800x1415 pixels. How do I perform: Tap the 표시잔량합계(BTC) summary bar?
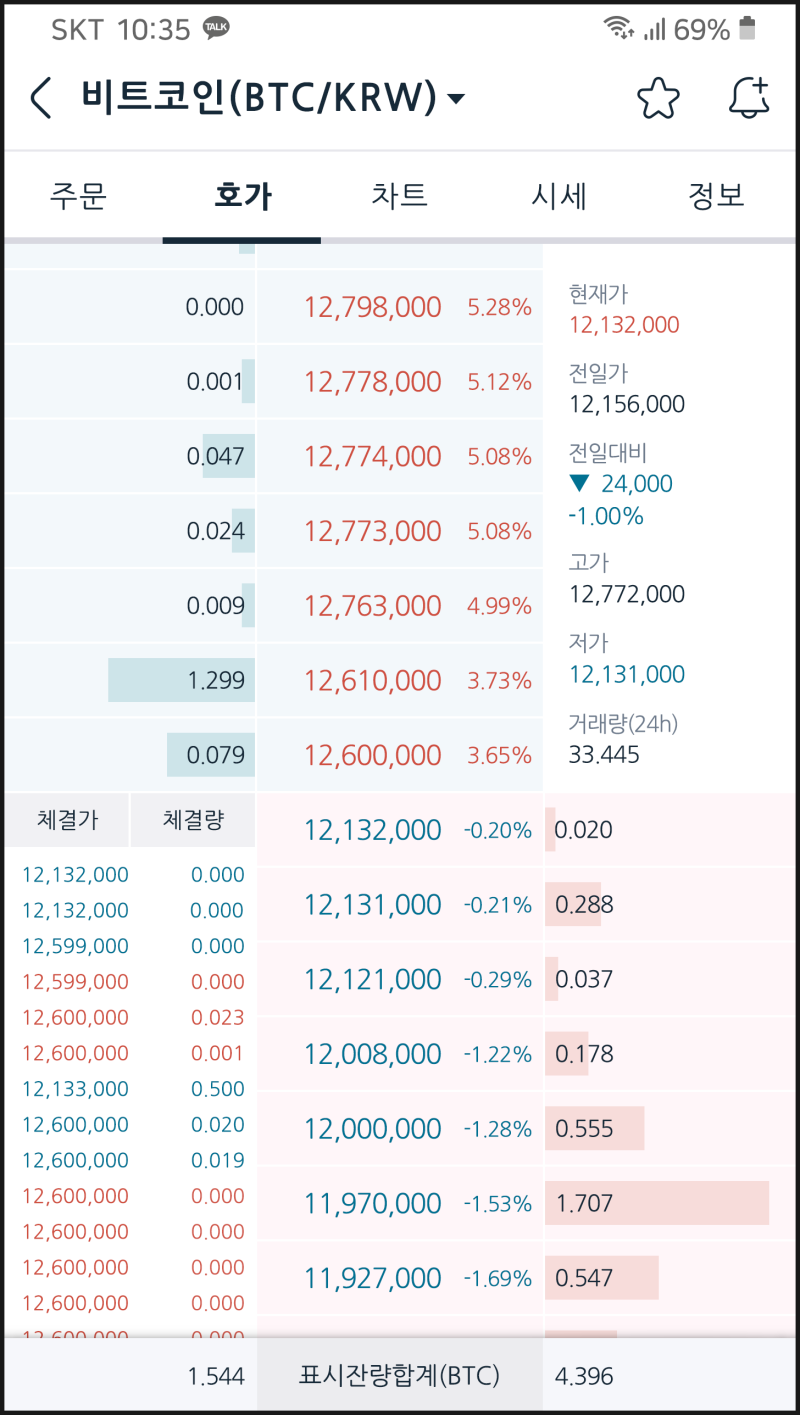click(x=399, y=1375)
